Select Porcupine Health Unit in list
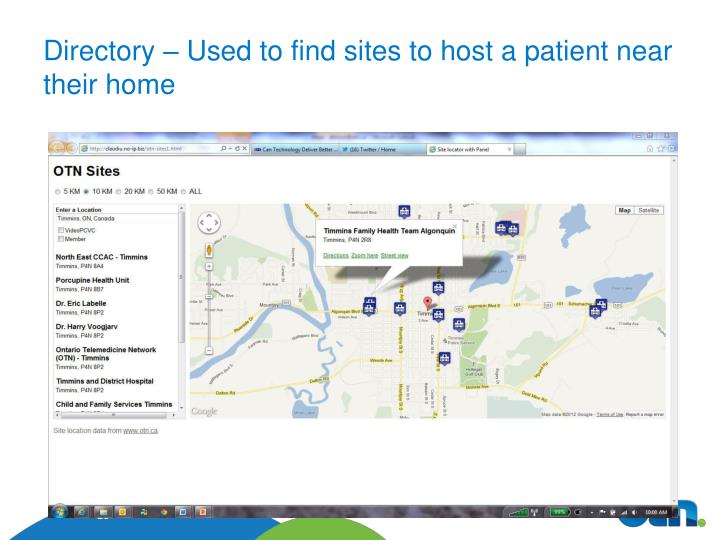720x540 pixels. pos(92,280)
